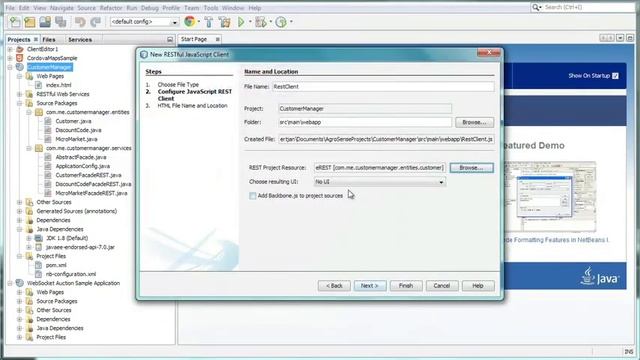The height and width of the screenshot is (360, 640).
Task: Select CustomerFacadeREST.java in the tree
Action: 88,175
